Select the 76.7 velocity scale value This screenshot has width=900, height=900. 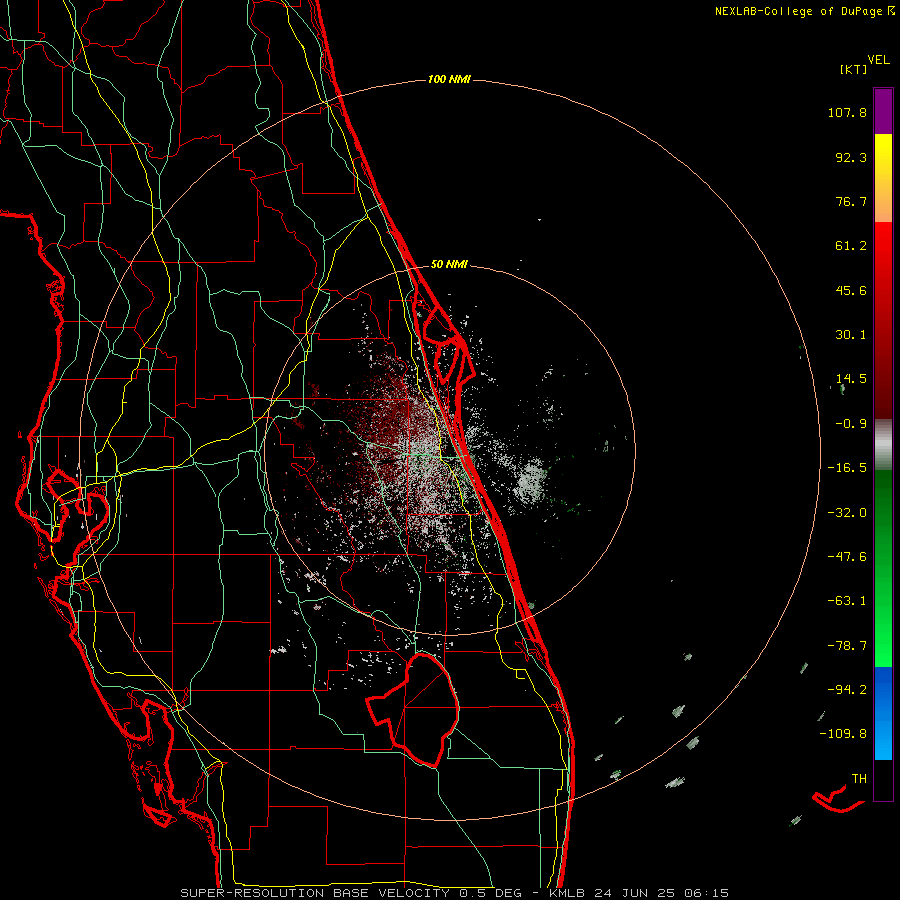coord(851,201)
